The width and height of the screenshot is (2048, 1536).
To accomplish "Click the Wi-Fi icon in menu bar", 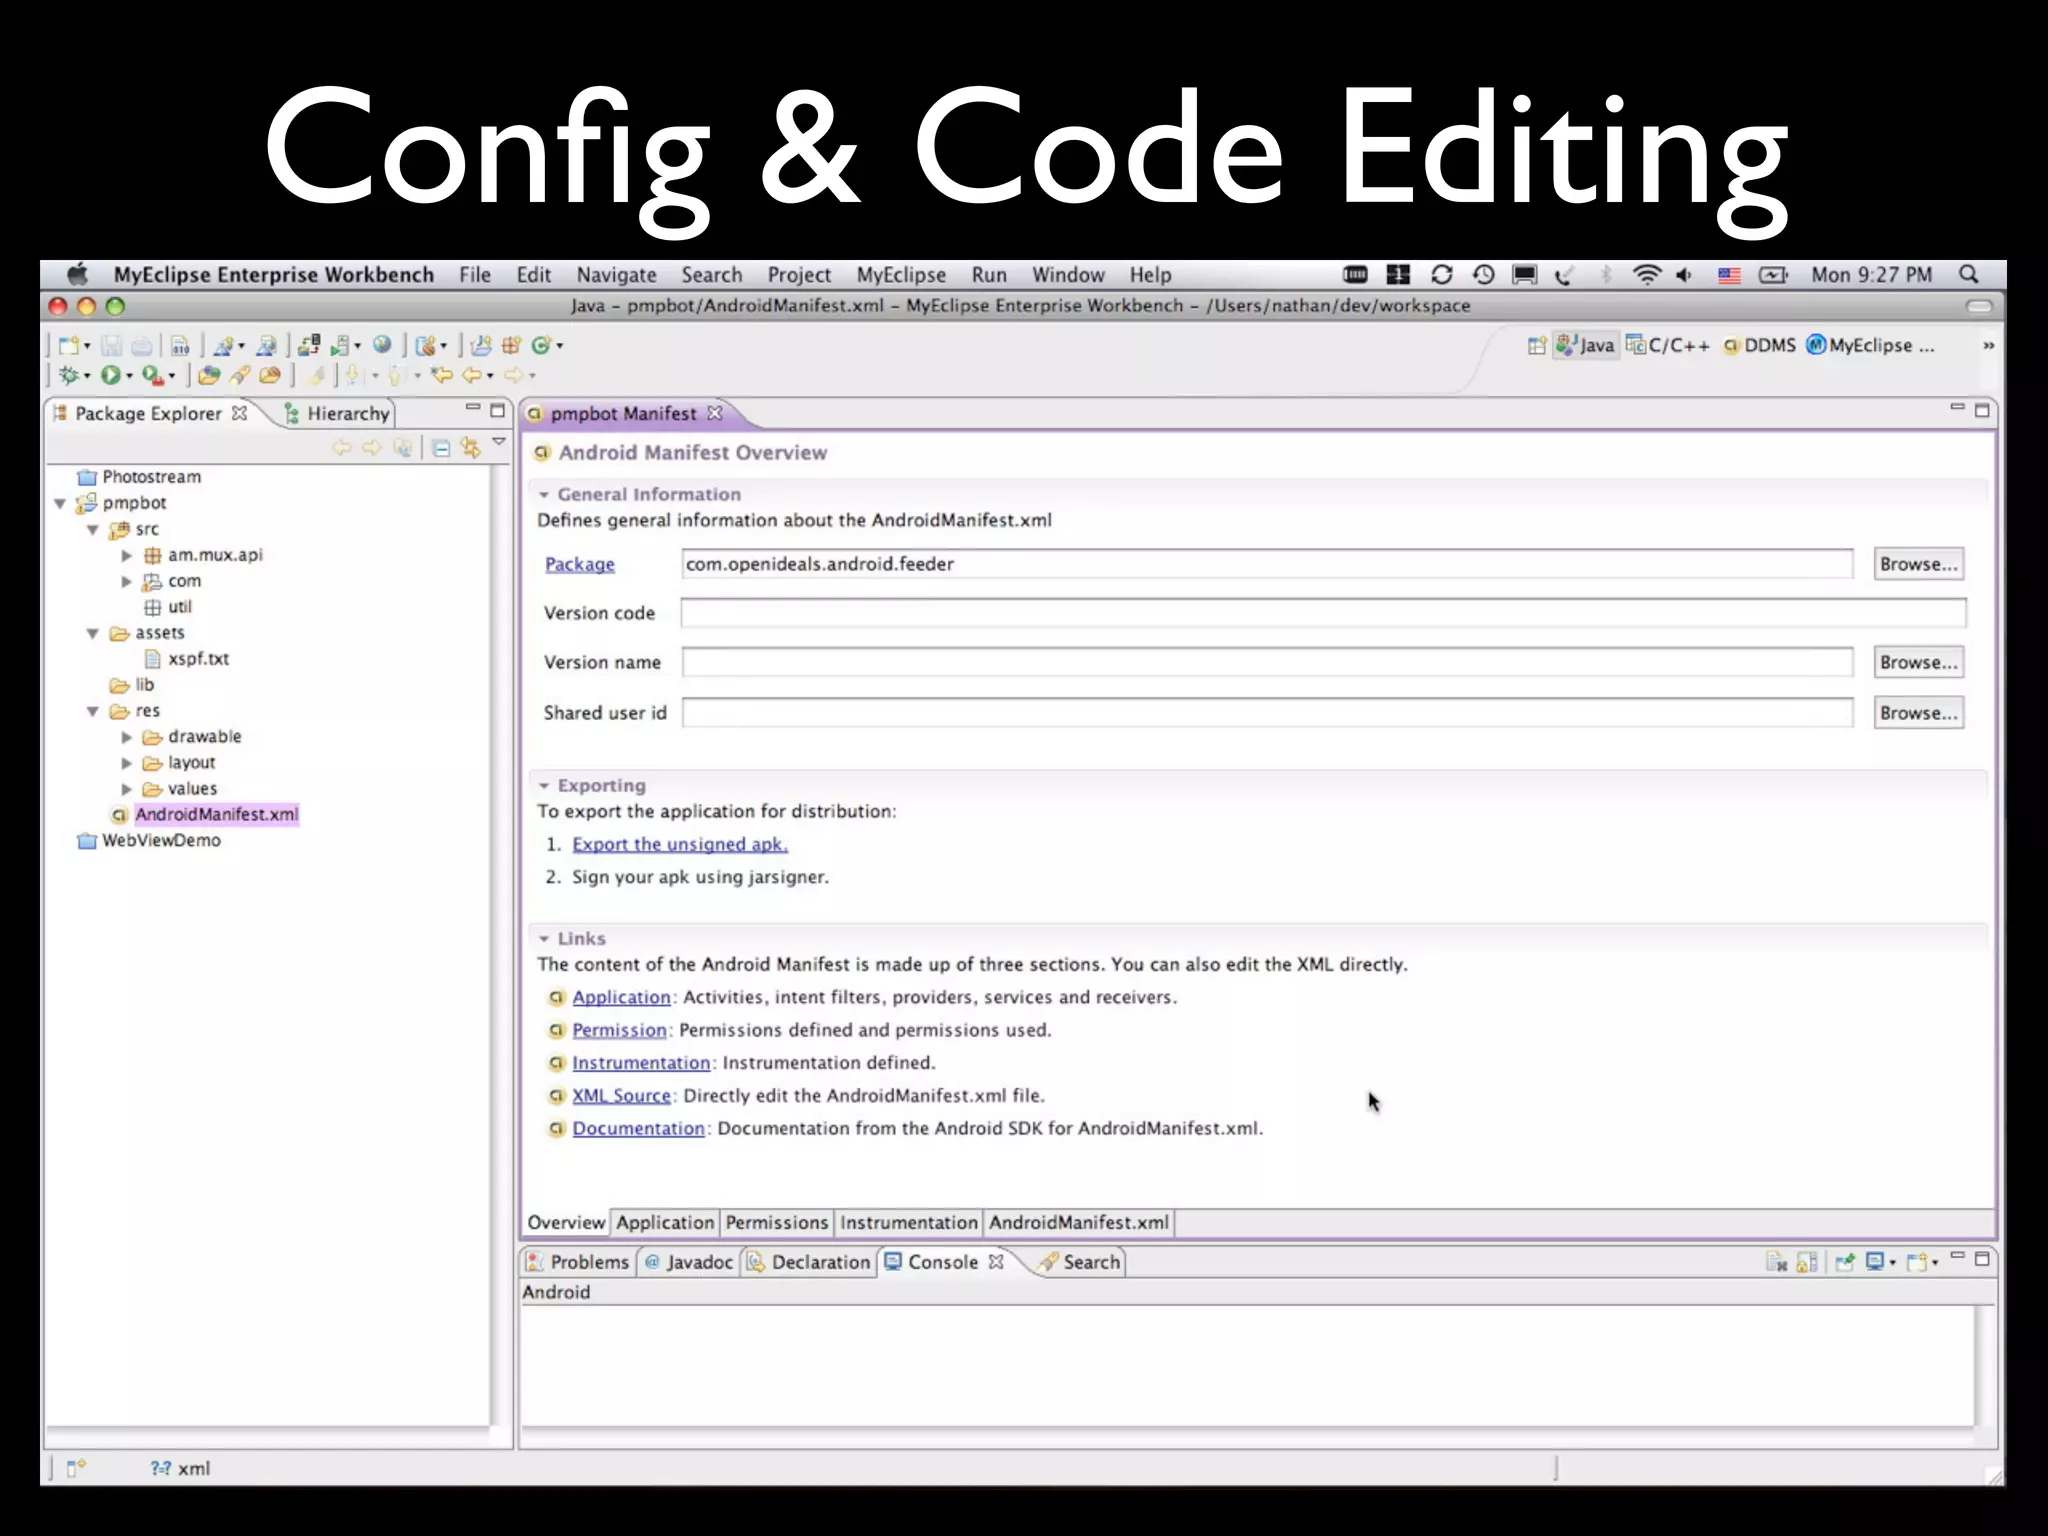I will click(1645, 275).
